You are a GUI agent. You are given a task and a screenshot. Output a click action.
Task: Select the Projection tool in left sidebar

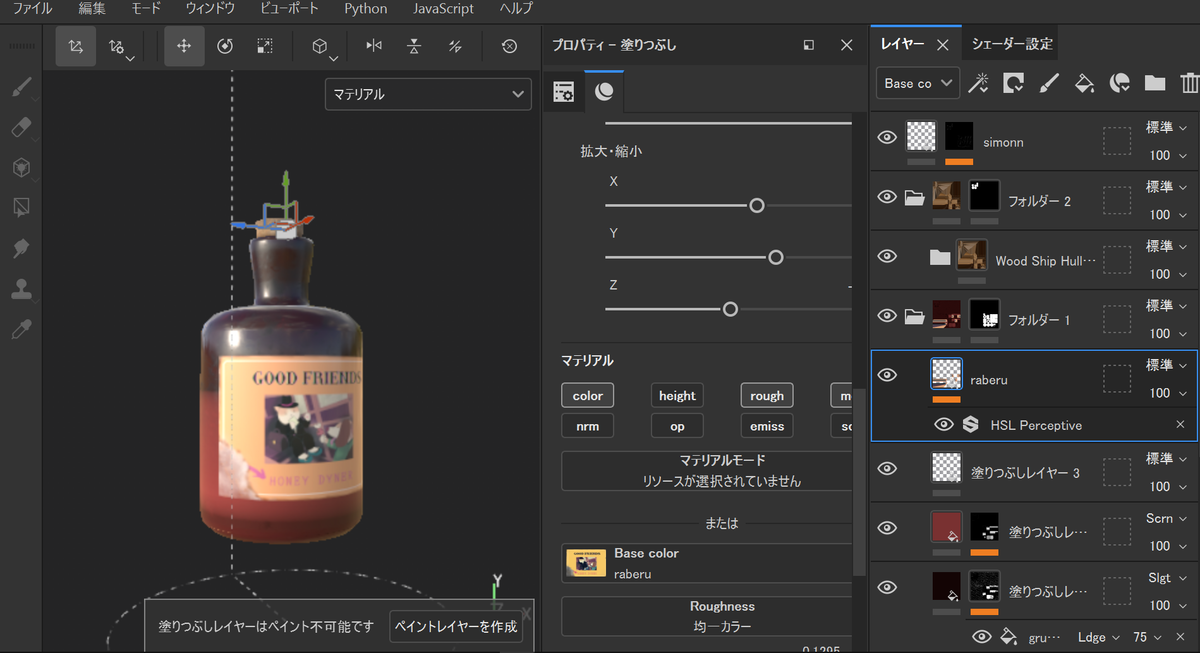click(21, 168)
